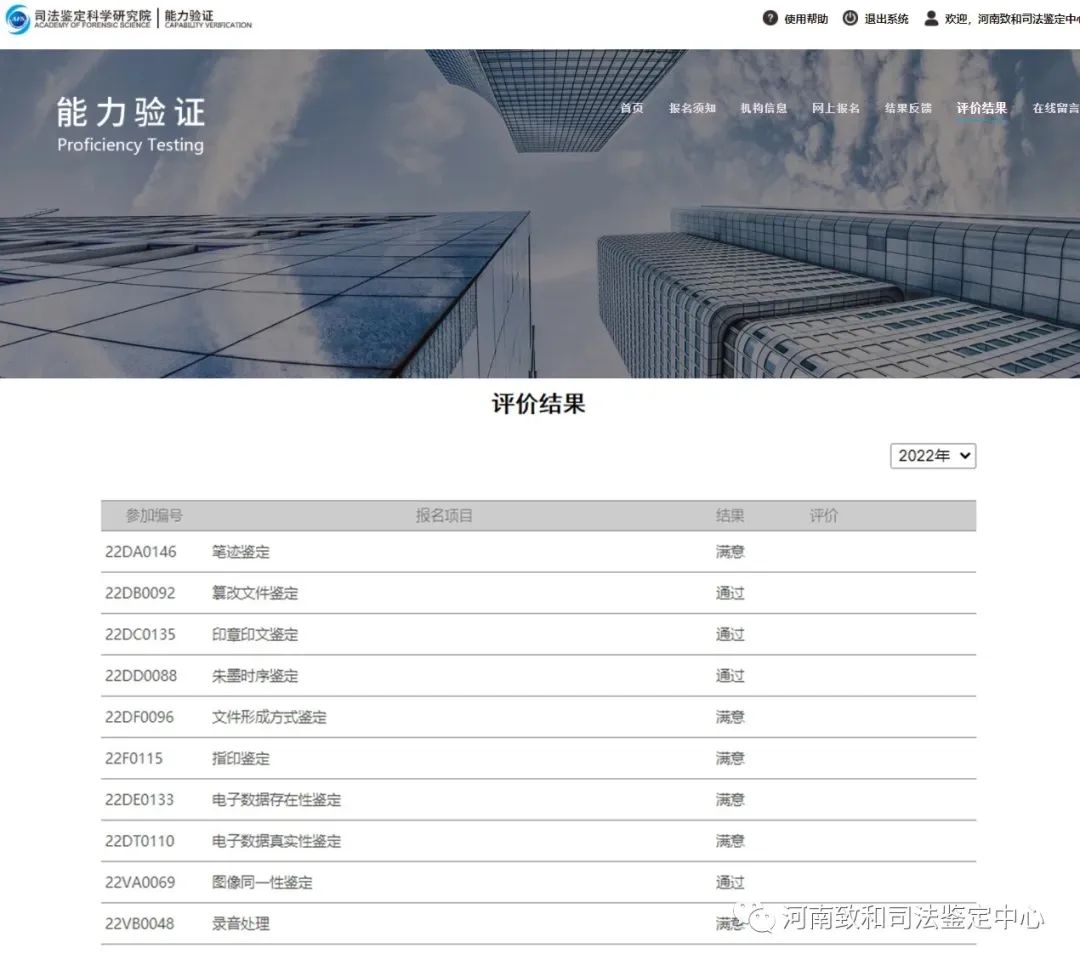Click the user profile icon
The height and width of the screenshot is (965, 1080).
[931, 18]
